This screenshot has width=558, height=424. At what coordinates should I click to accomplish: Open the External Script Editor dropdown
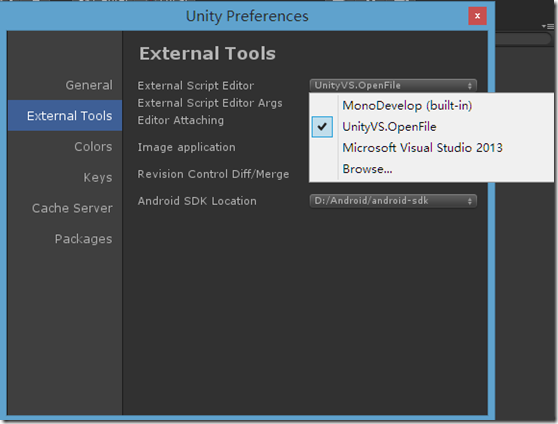point(393,85)
